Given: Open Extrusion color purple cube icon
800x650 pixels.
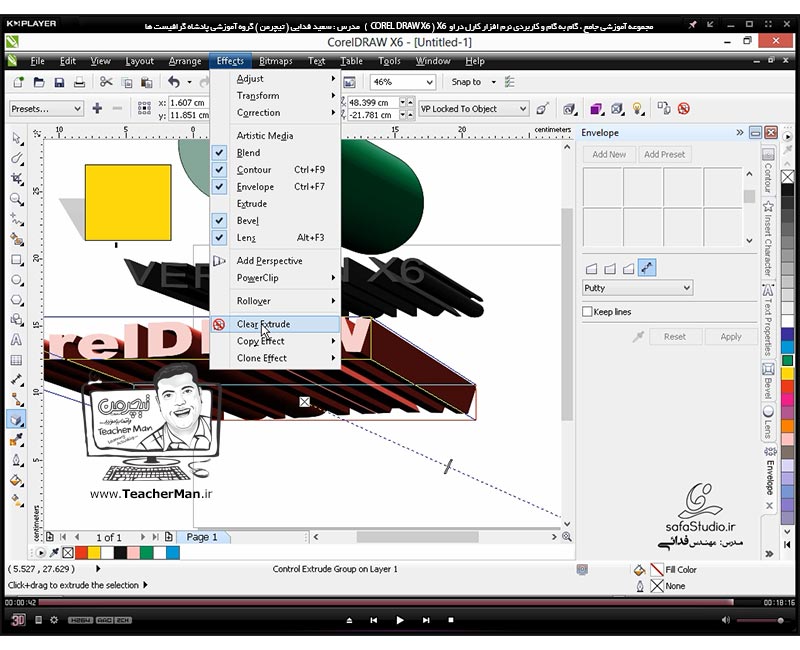Looking at the screenshot, I should [x=596, y=109].
